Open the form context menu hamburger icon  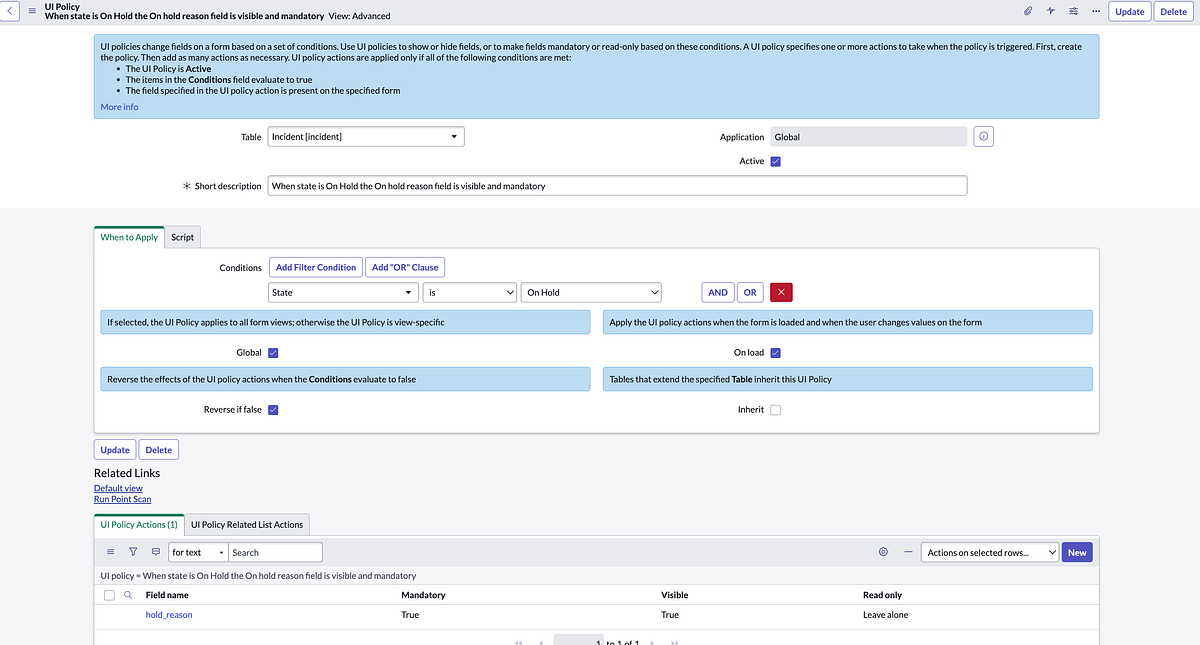[33, 10]
